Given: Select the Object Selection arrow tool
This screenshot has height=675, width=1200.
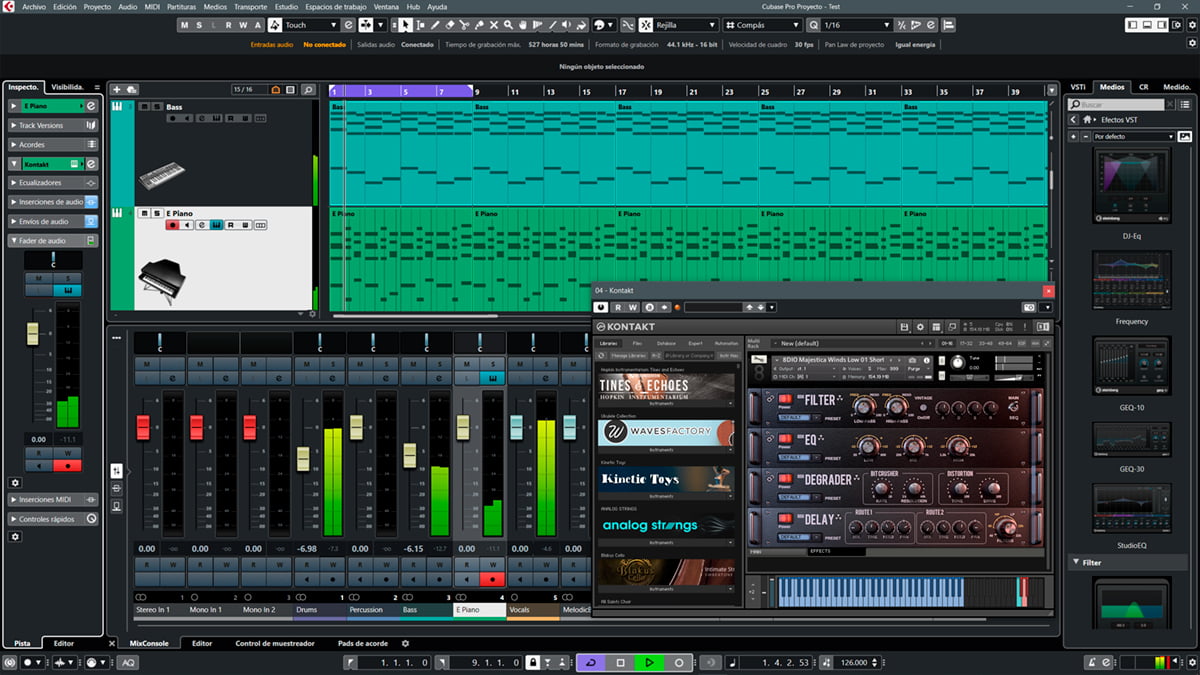Looking at the screenshot, I should click(x=406, y=25).
